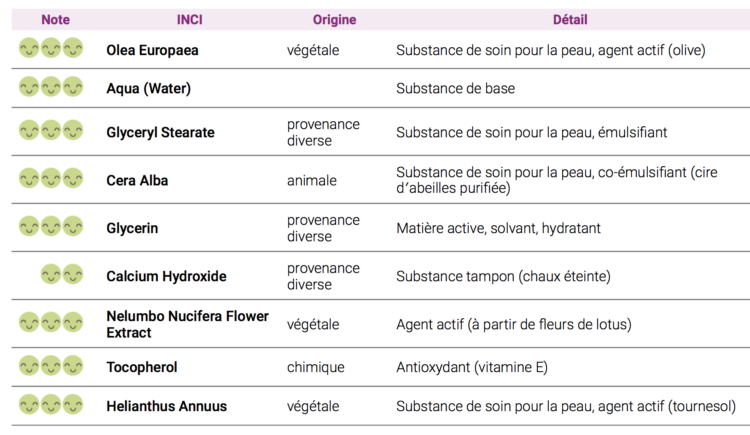
Task: Open the Olea Europaea ingredient name
Action: pyautogui.click(x=153, y=49)
